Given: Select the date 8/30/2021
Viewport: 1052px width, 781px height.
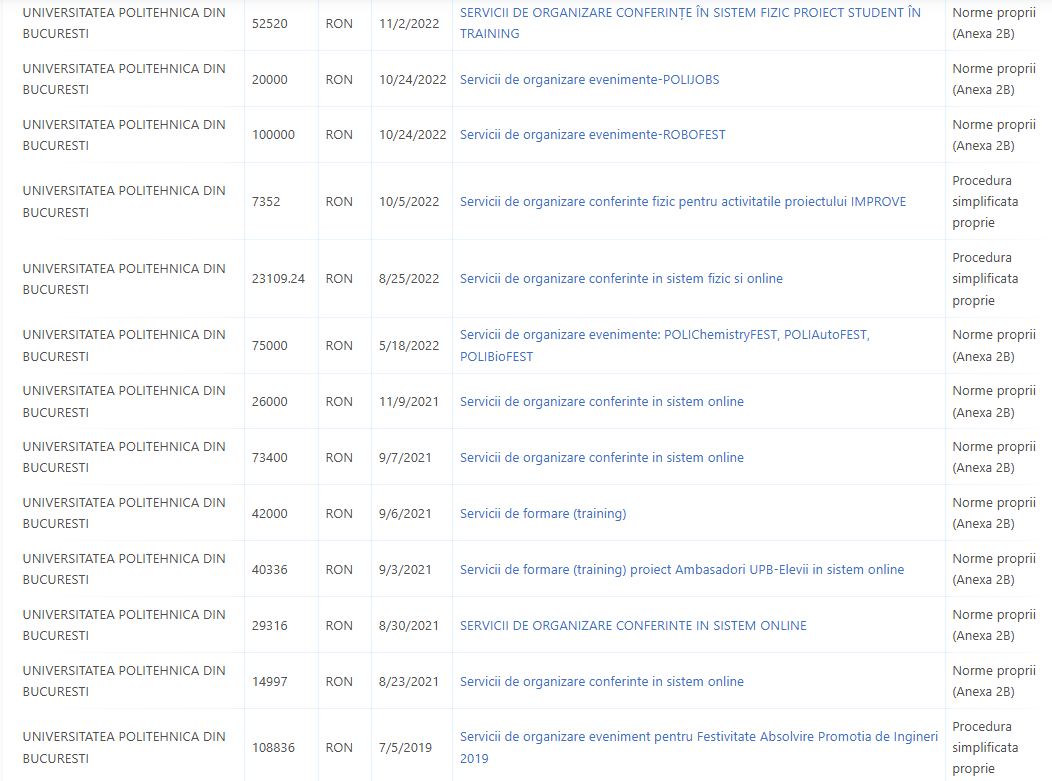Looking at the screenshot, I should coord(409,625).
